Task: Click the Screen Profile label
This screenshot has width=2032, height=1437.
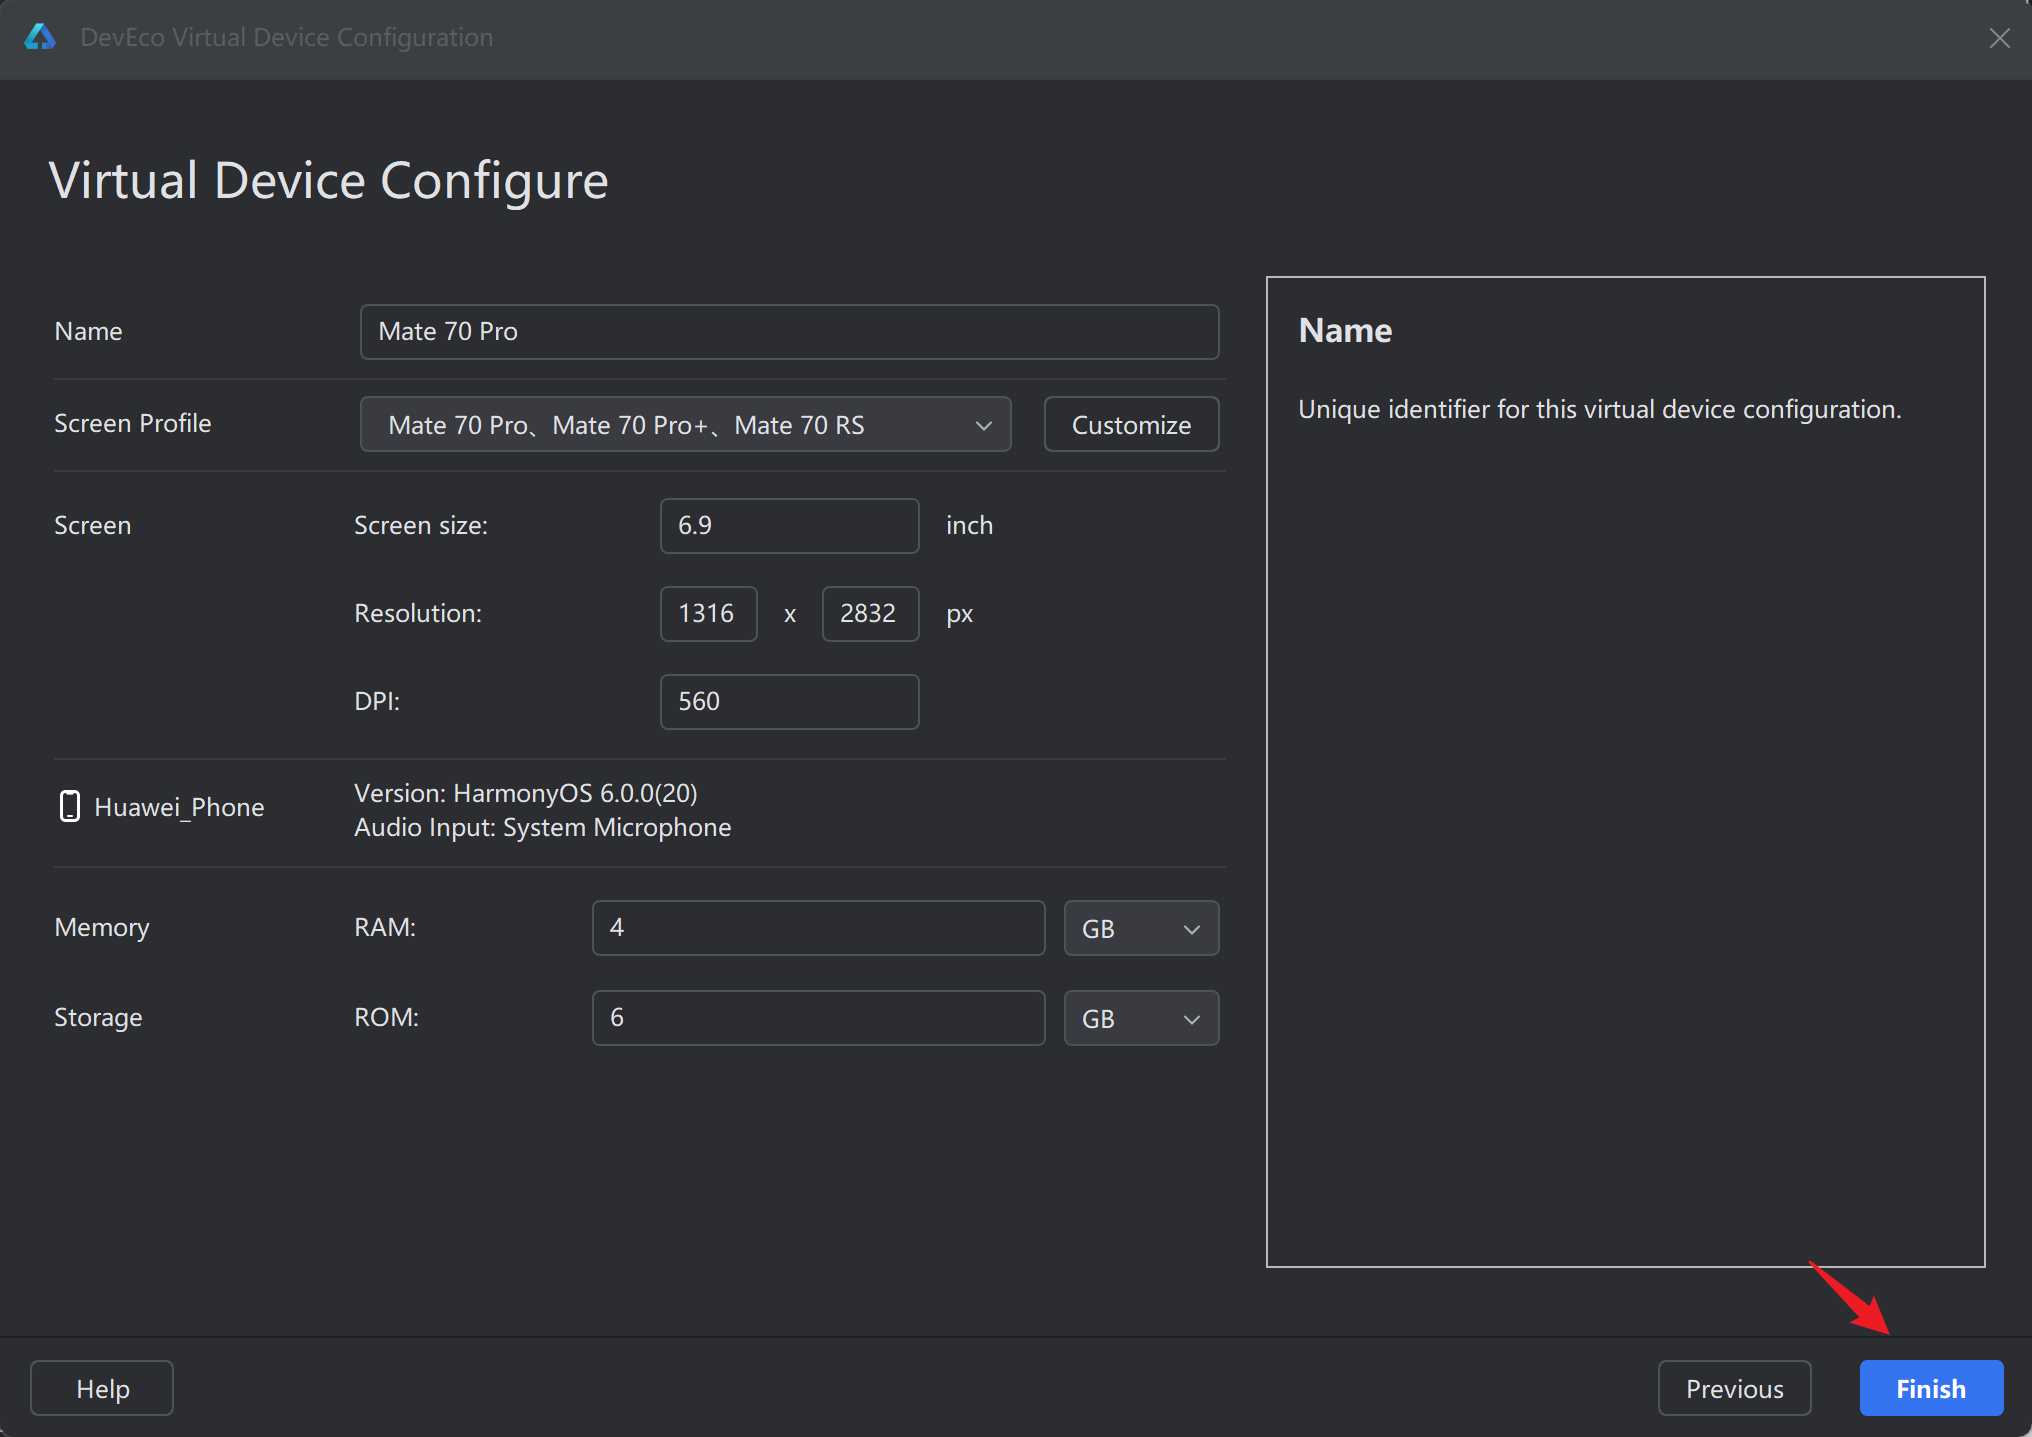Action: [132, 423]
